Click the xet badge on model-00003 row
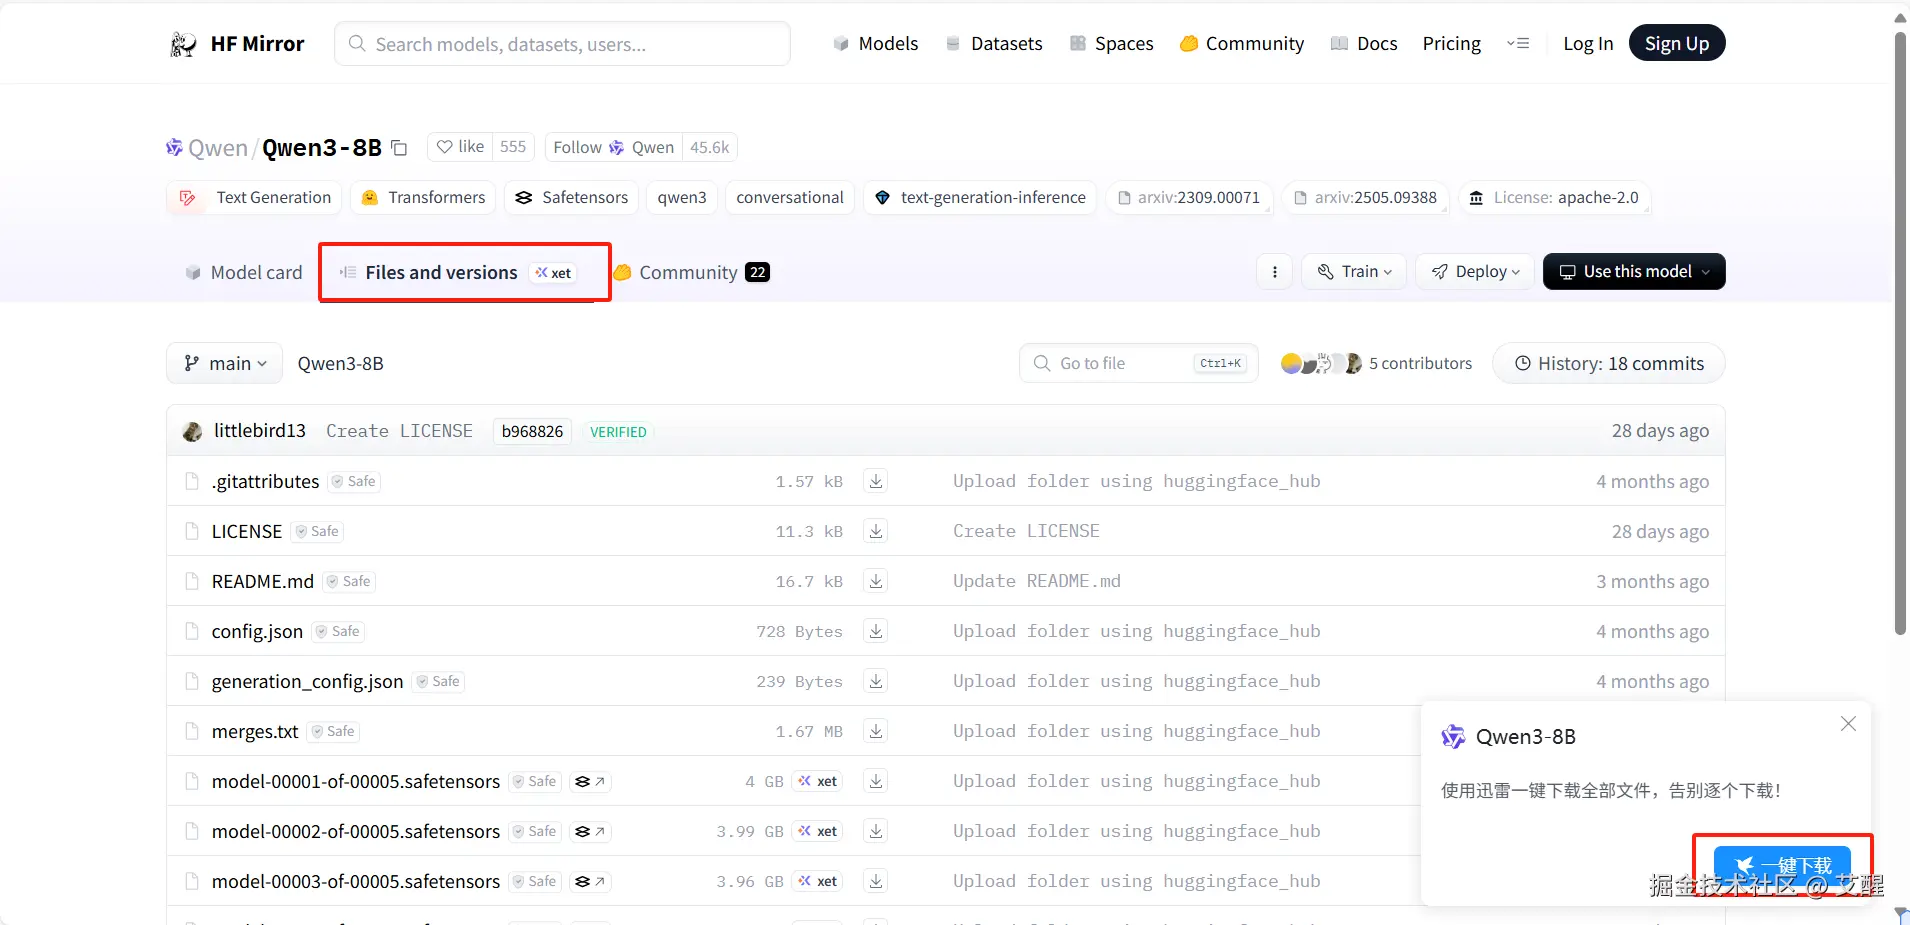1910x925 pixels. pyautogui.click(x=818, y=881)
